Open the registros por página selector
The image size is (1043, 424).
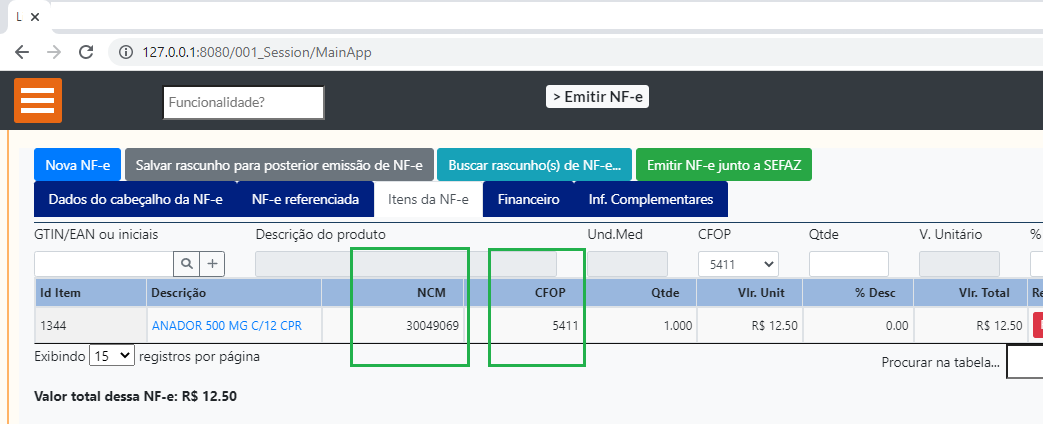(x=111, y=355)
